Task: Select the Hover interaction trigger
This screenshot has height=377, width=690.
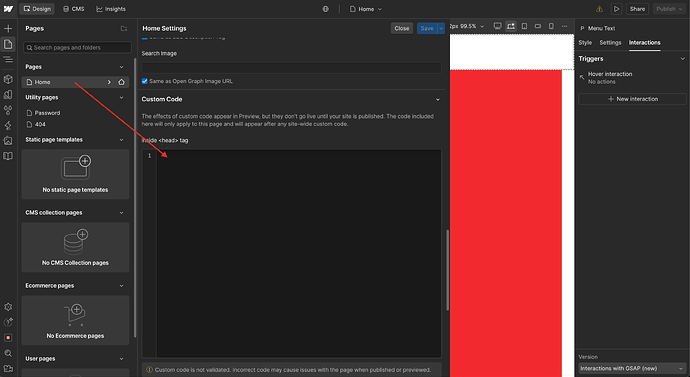Action: click(x=632, y=78)
